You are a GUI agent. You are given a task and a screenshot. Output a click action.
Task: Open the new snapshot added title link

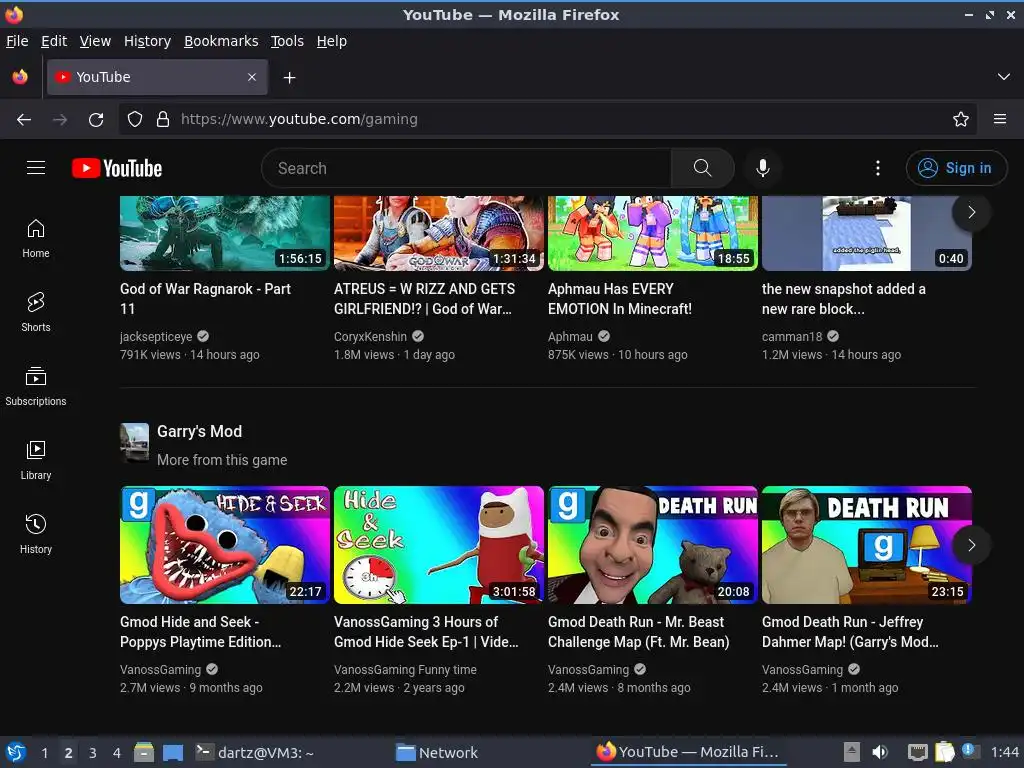coord(843,298)
